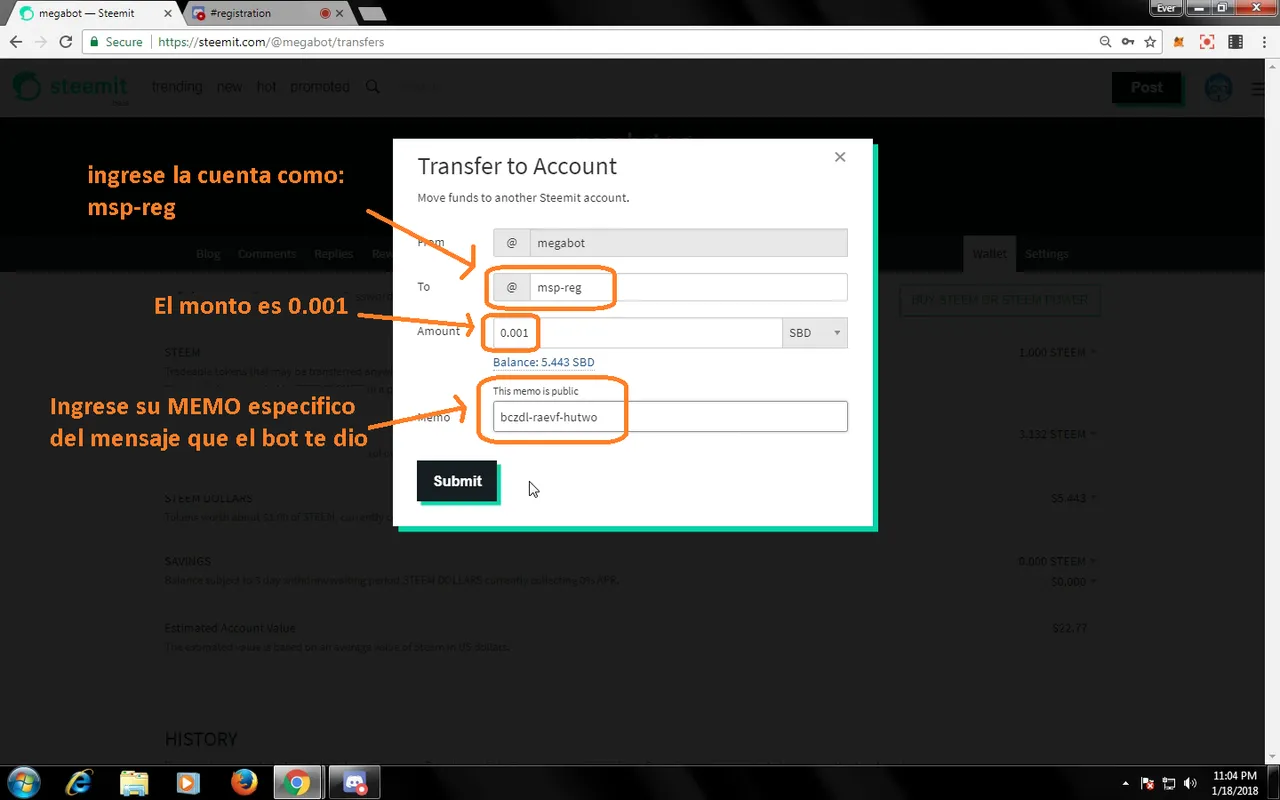Click the user avatar in the header
1280x800 pixels.
(x=1218, y=88)
